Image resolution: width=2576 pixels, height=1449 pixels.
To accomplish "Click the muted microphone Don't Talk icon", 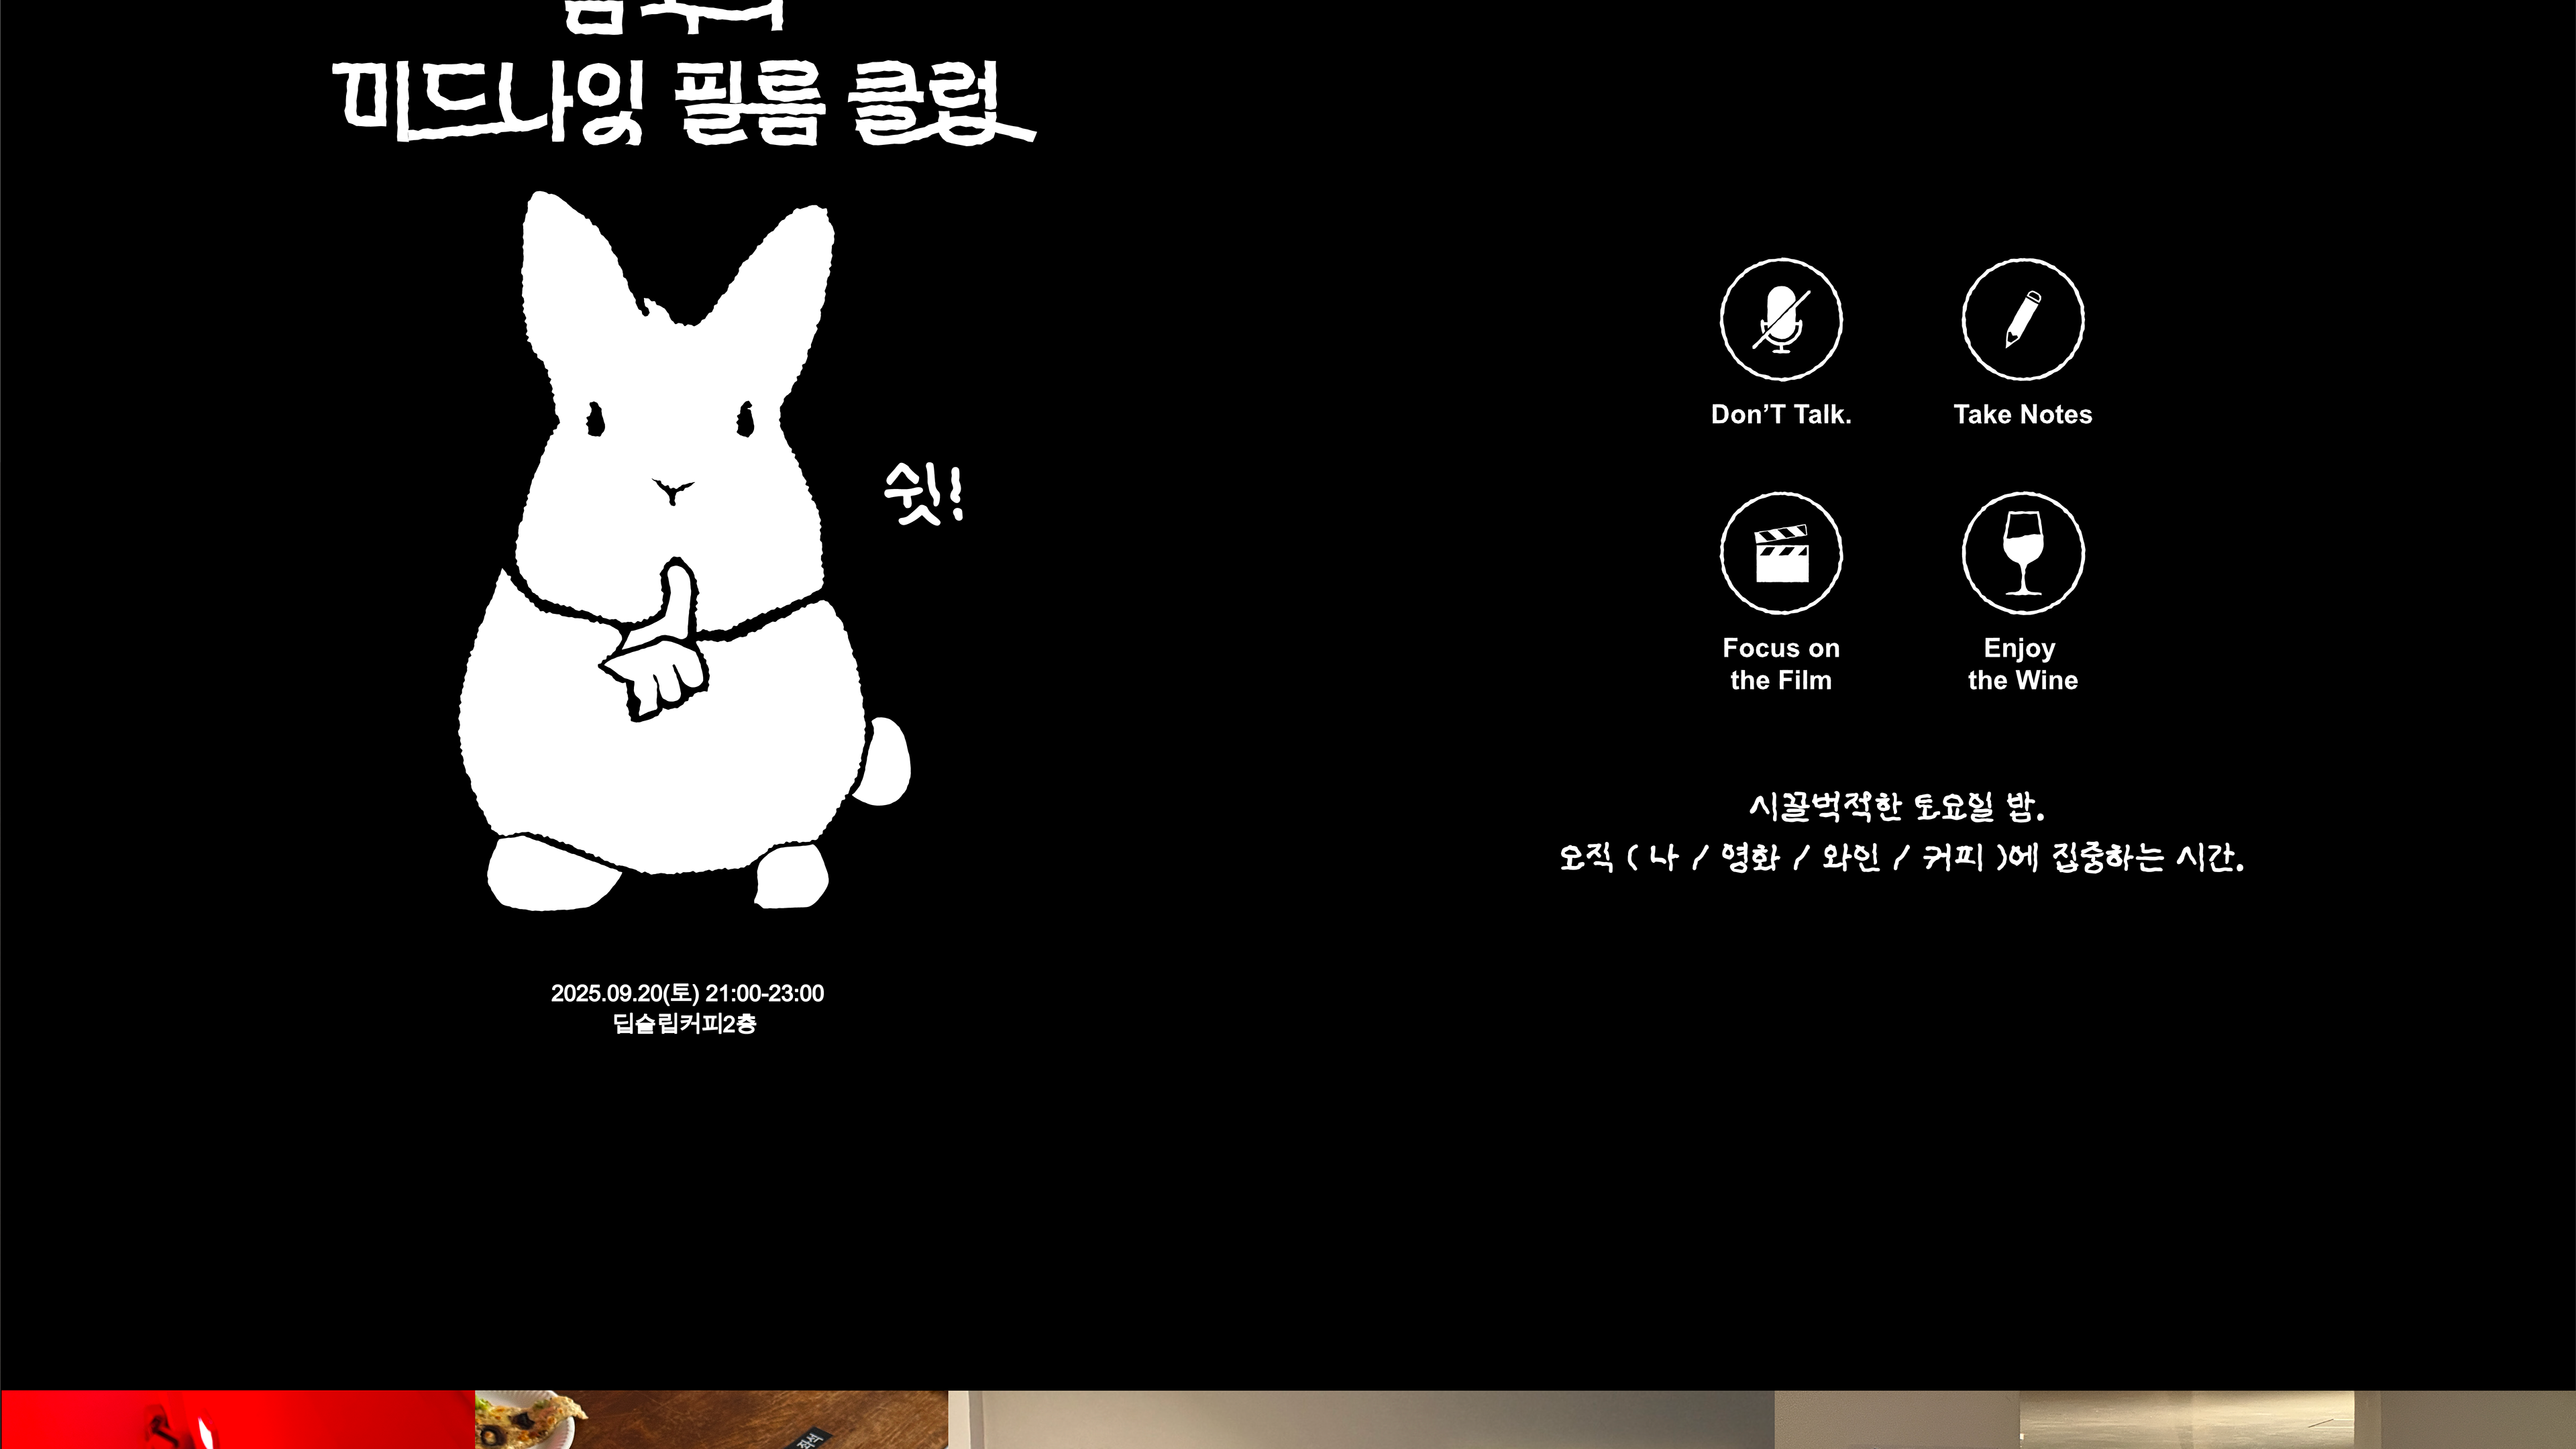I will pyautogui.click(x=1781, y=320).
